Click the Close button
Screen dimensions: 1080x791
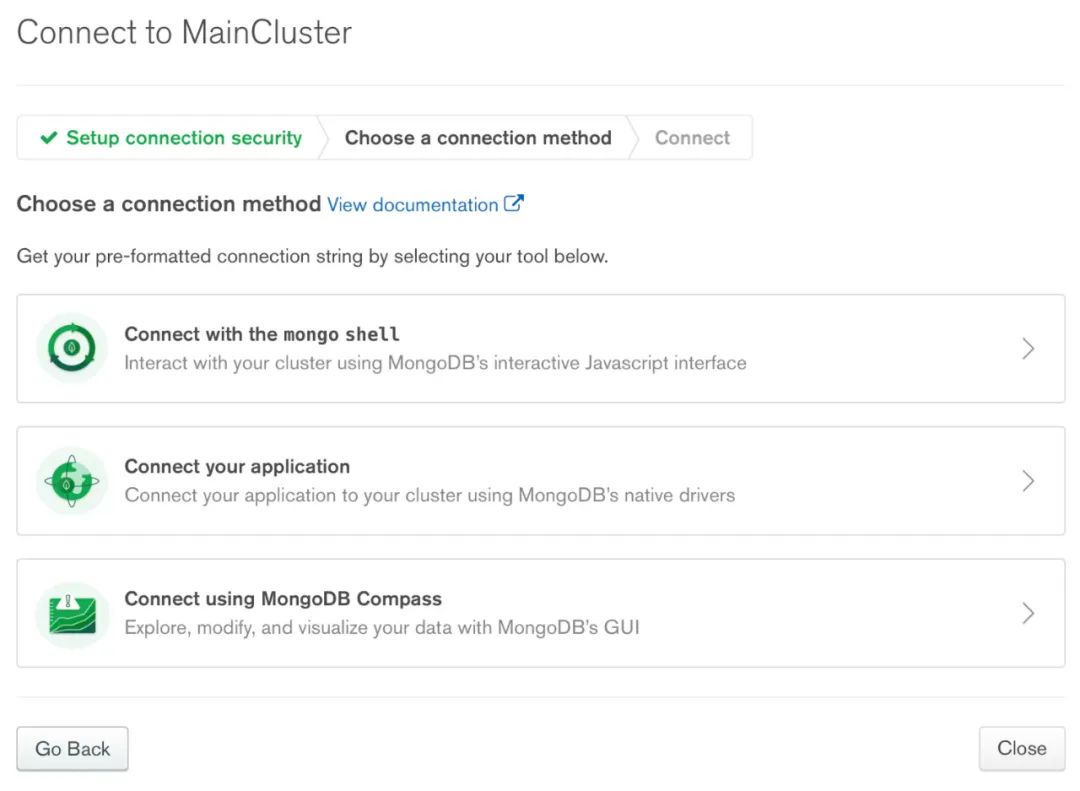(x=1022, y=748)
